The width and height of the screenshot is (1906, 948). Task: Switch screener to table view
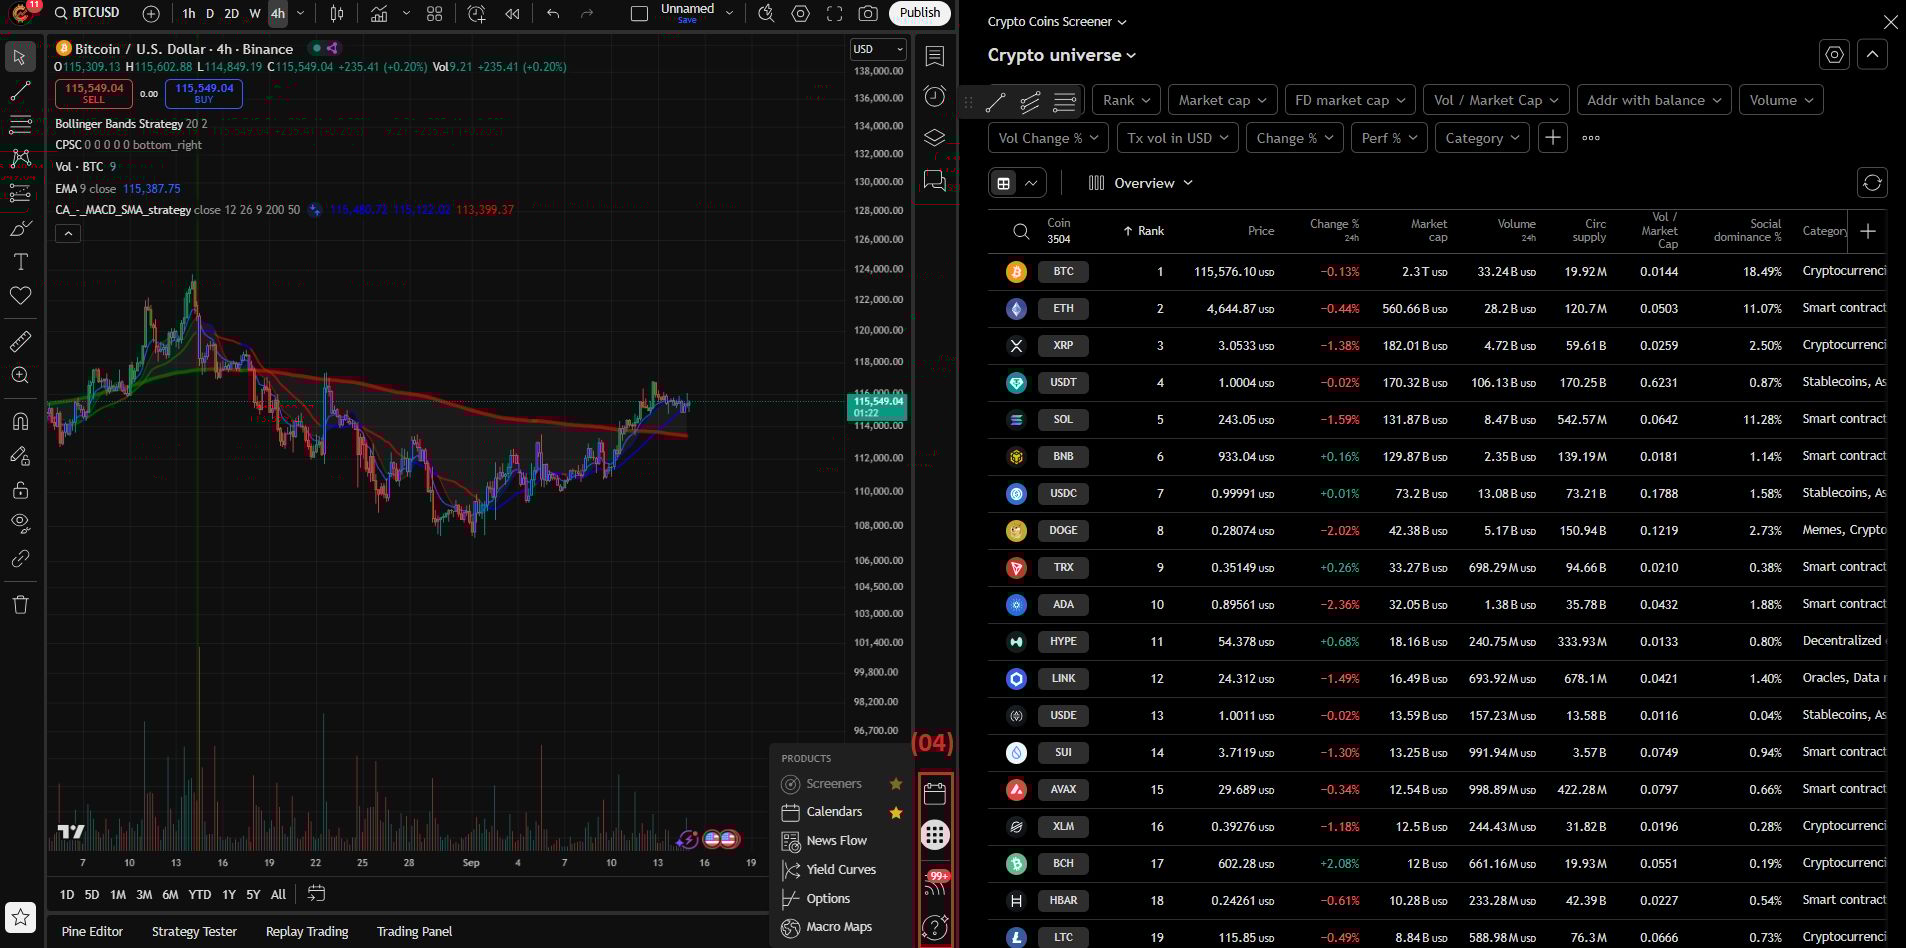(1003, 183)
